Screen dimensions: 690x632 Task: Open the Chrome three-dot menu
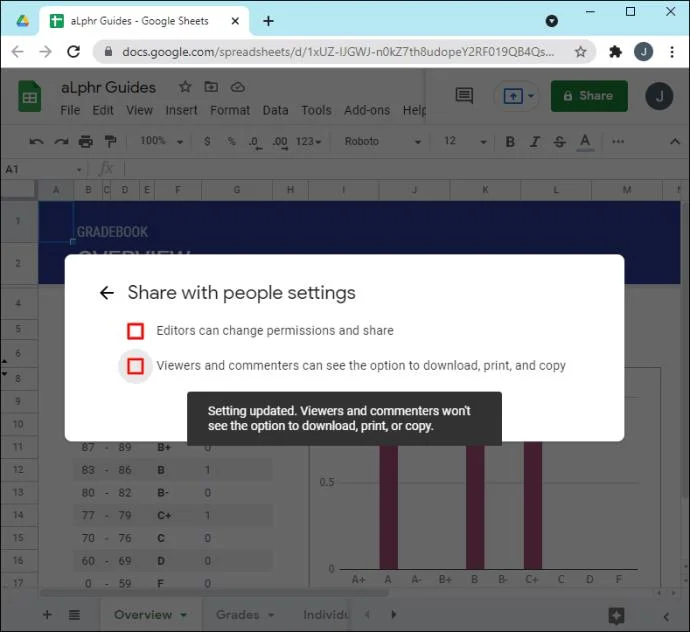point(672,51)
